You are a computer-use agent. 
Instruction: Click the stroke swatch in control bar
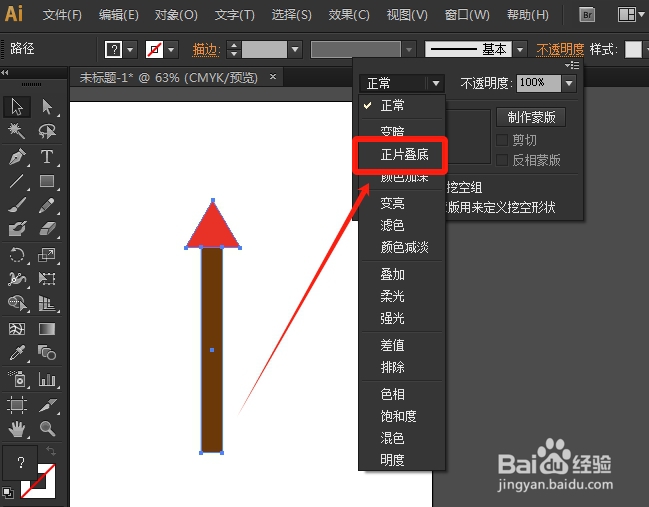click(154, 50)
